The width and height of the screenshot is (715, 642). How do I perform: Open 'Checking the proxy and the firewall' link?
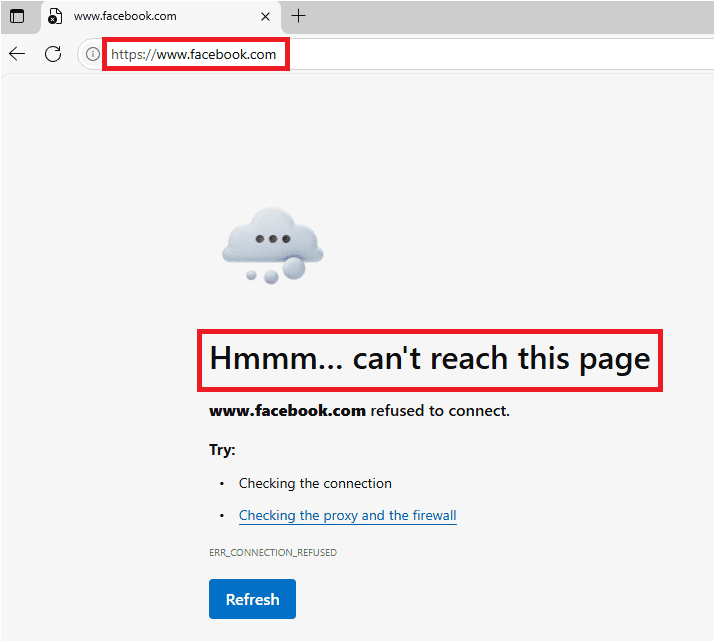pos(347,515)
